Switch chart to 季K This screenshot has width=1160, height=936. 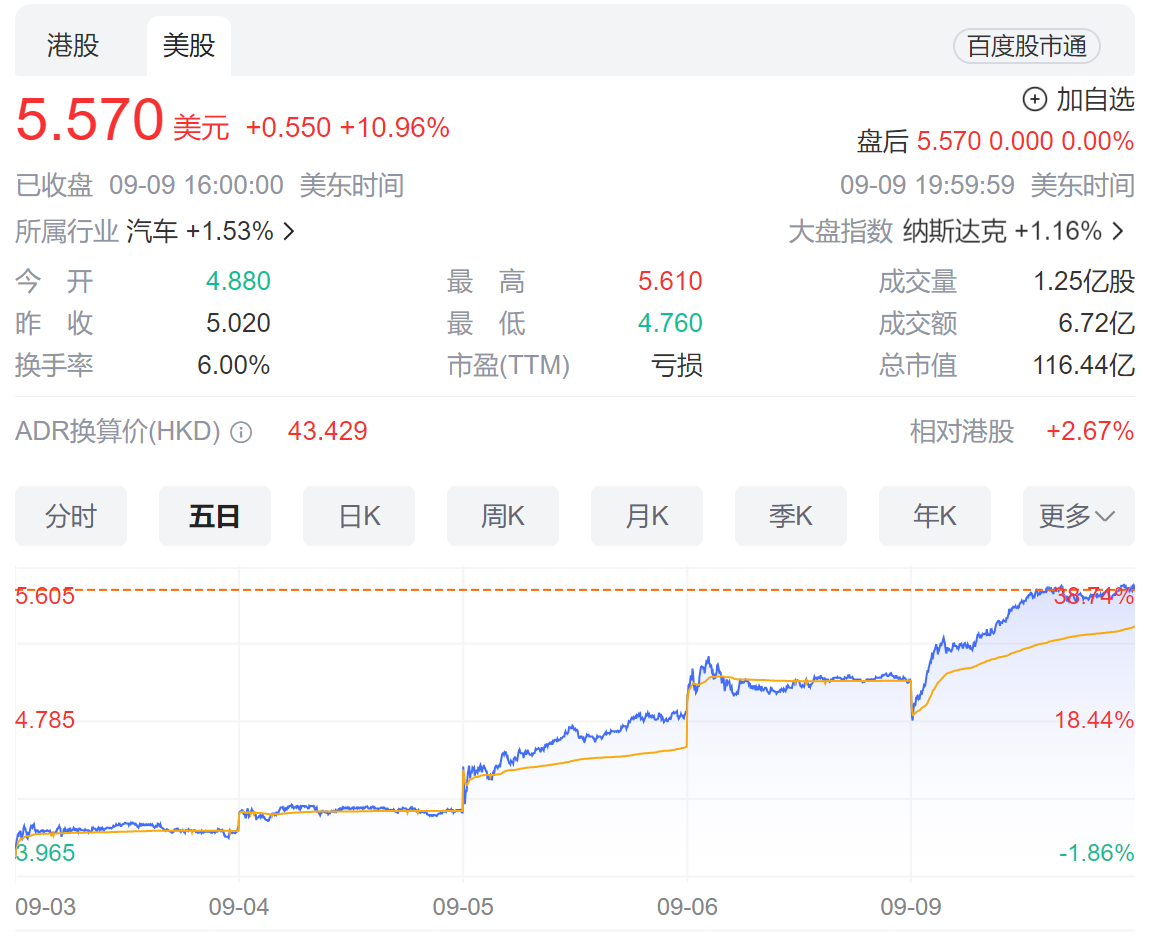pos(791,516)
